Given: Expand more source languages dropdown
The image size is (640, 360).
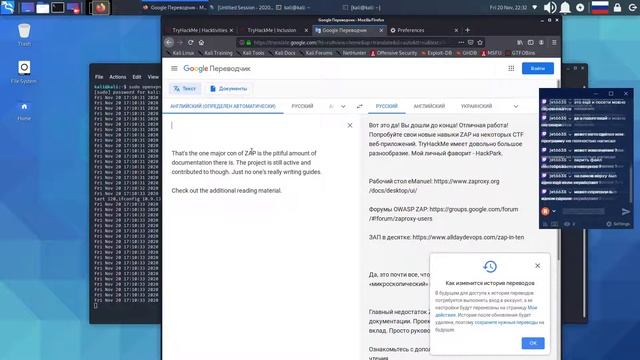Looking at the screenshot, I should [343, 106].
